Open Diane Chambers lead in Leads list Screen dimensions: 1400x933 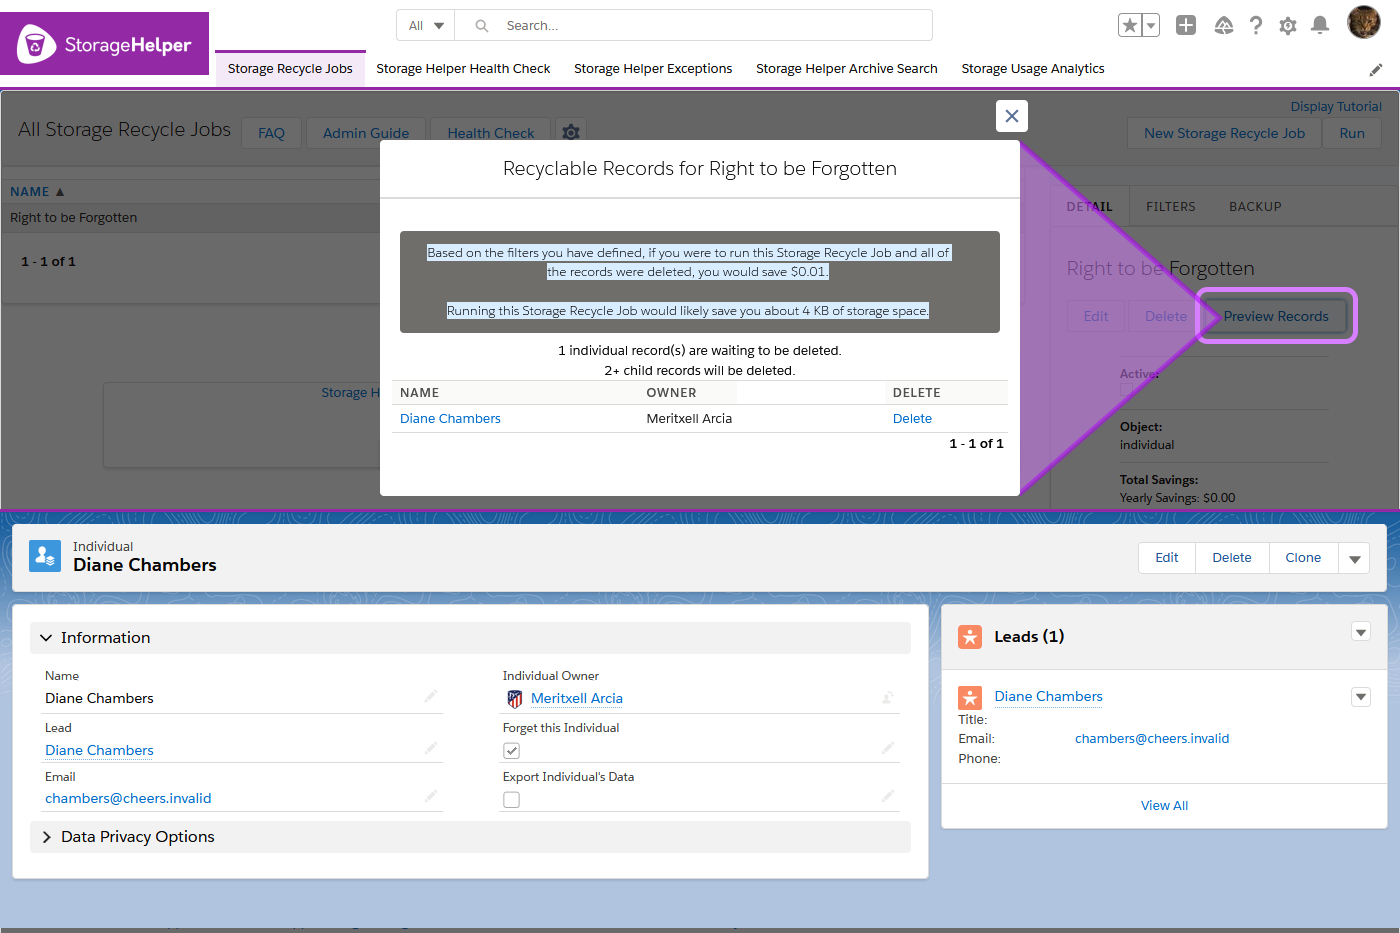[x=1048, y=697]
